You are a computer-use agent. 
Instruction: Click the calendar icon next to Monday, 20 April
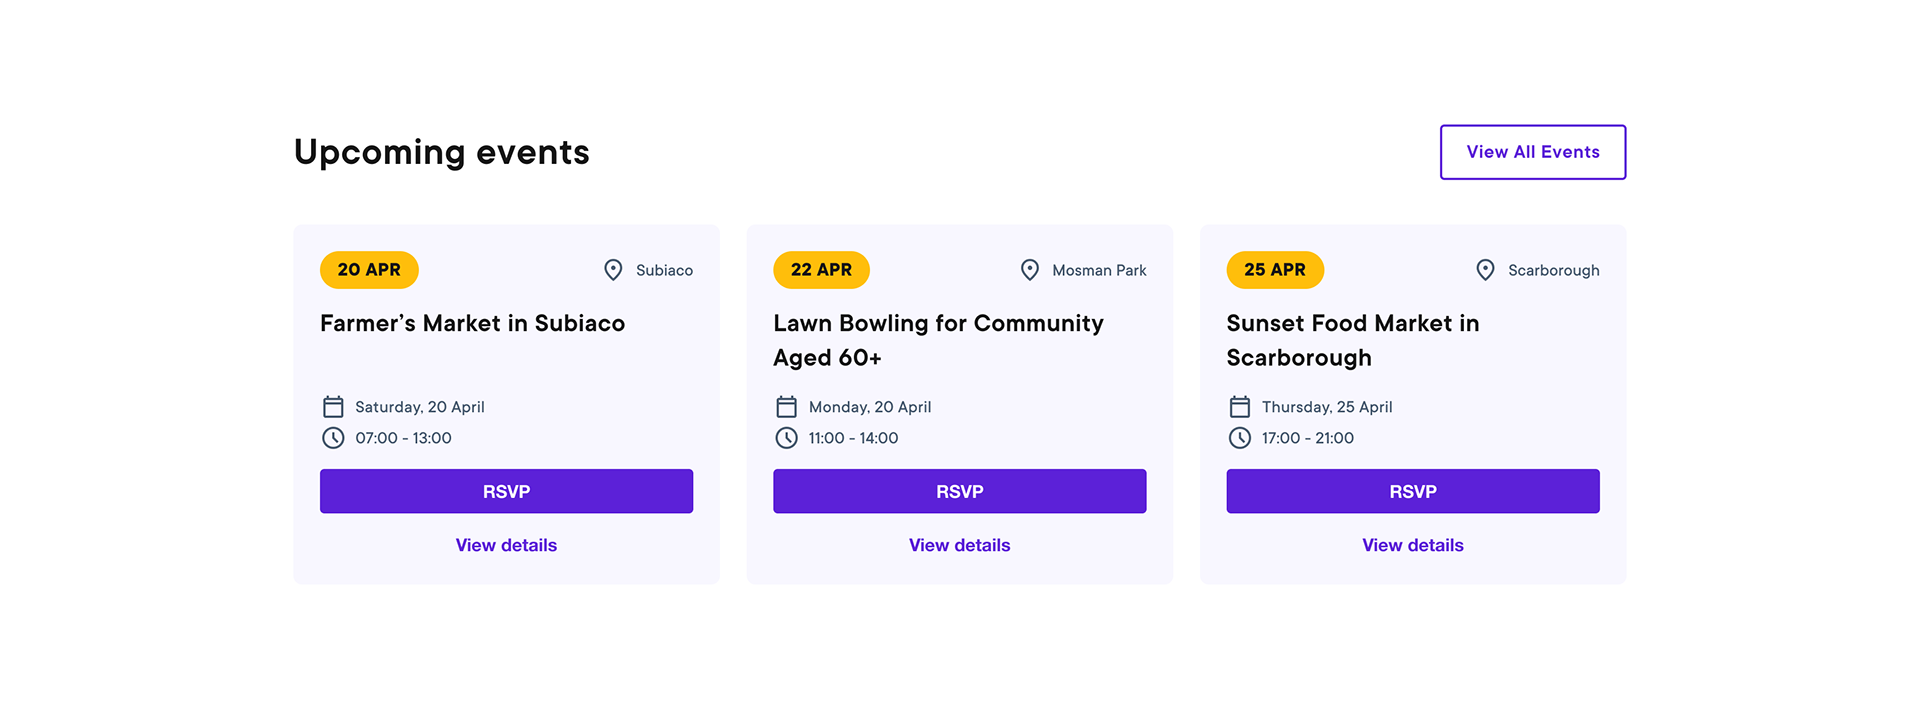pos(786,407)
